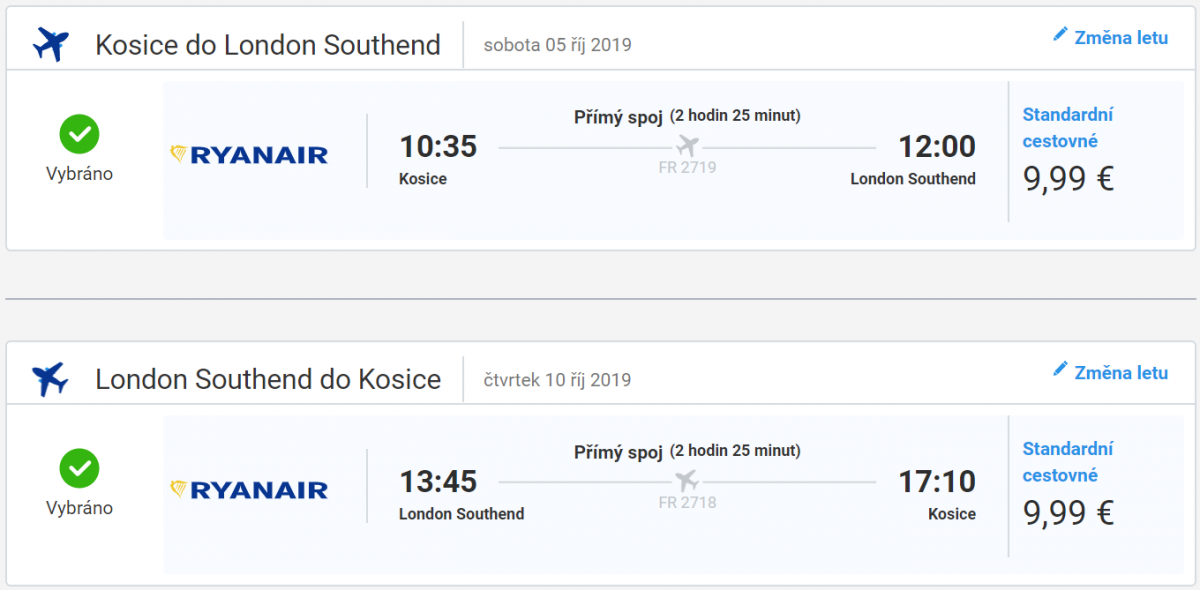Click the sobota 05 říj 2019 date

click(557, 45)
